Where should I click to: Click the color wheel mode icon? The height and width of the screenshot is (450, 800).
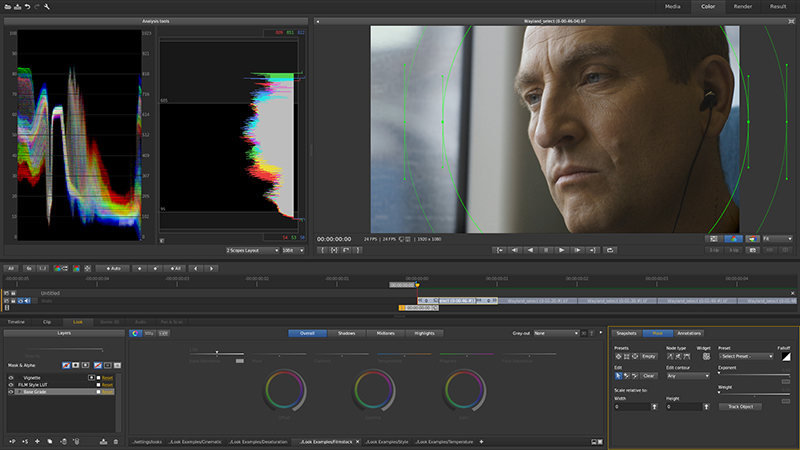tap(137, 333)
